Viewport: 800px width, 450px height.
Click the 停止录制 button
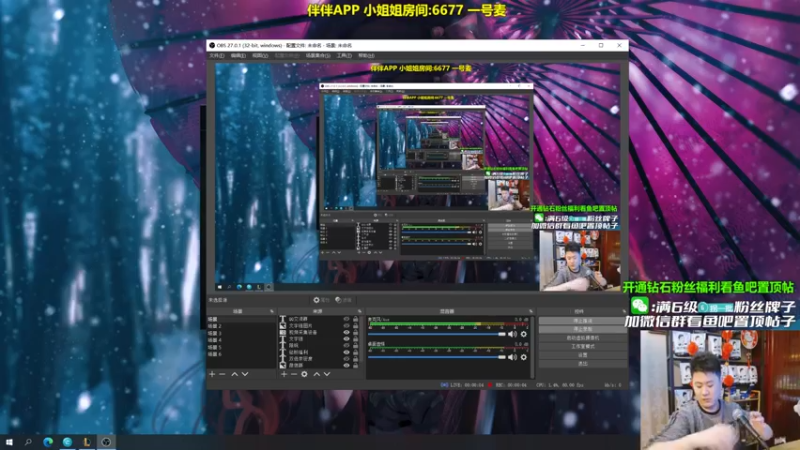tap(583, 329)
